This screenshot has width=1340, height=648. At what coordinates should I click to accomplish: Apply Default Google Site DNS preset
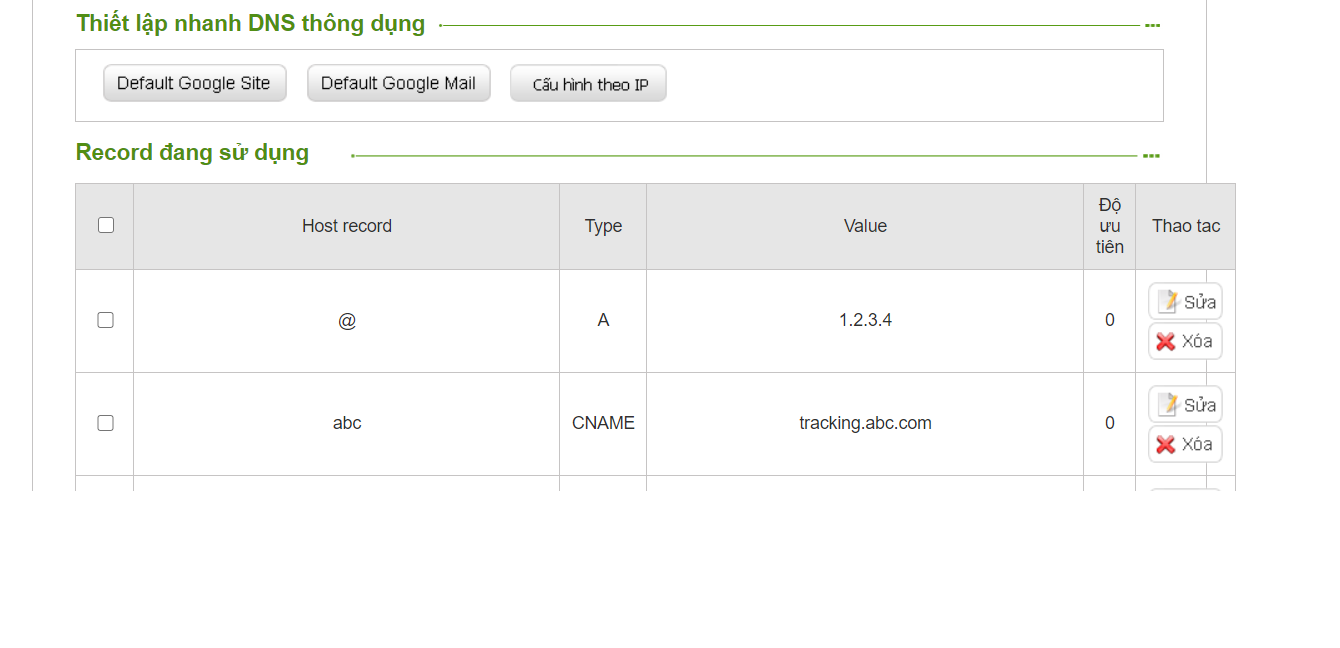tap(194, 83)
